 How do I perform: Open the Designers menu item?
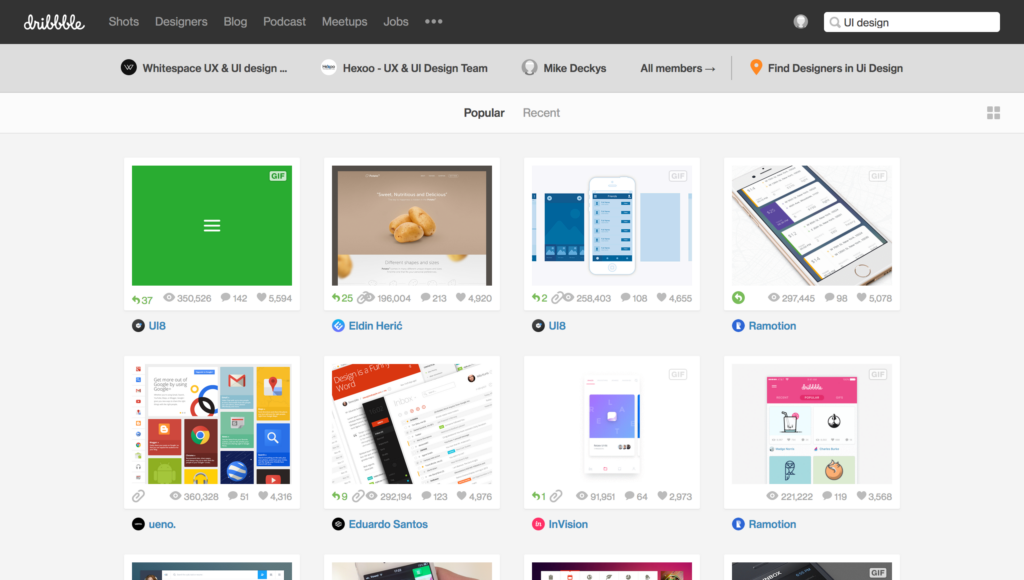[181, 22]
